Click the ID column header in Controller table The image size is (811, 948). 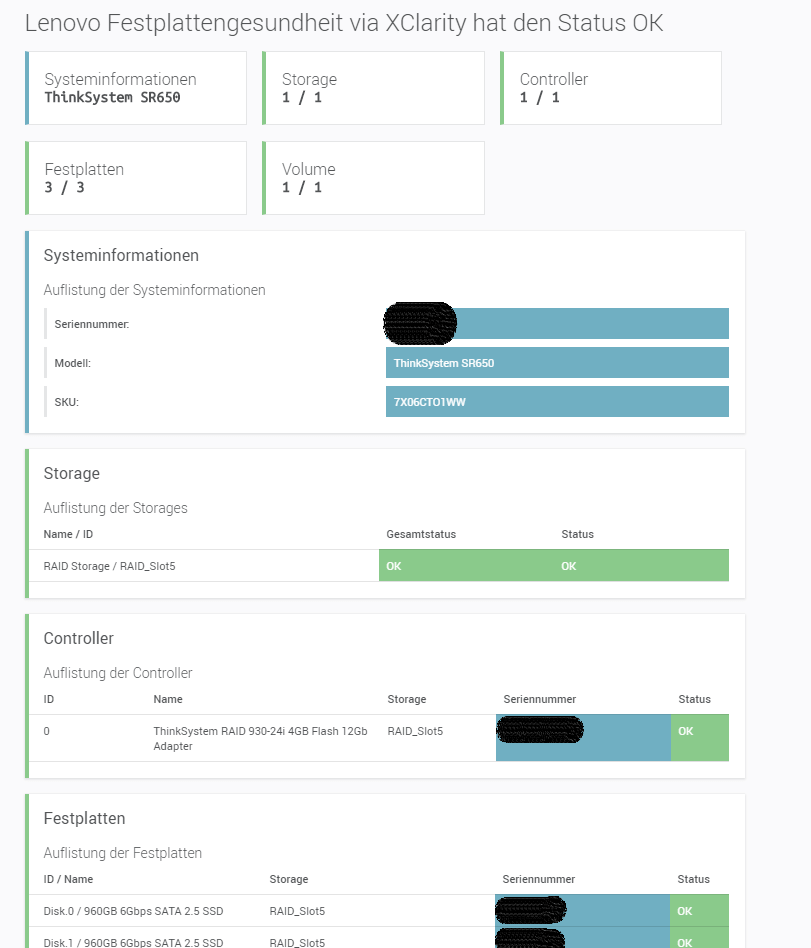click(x=50, y=699)
